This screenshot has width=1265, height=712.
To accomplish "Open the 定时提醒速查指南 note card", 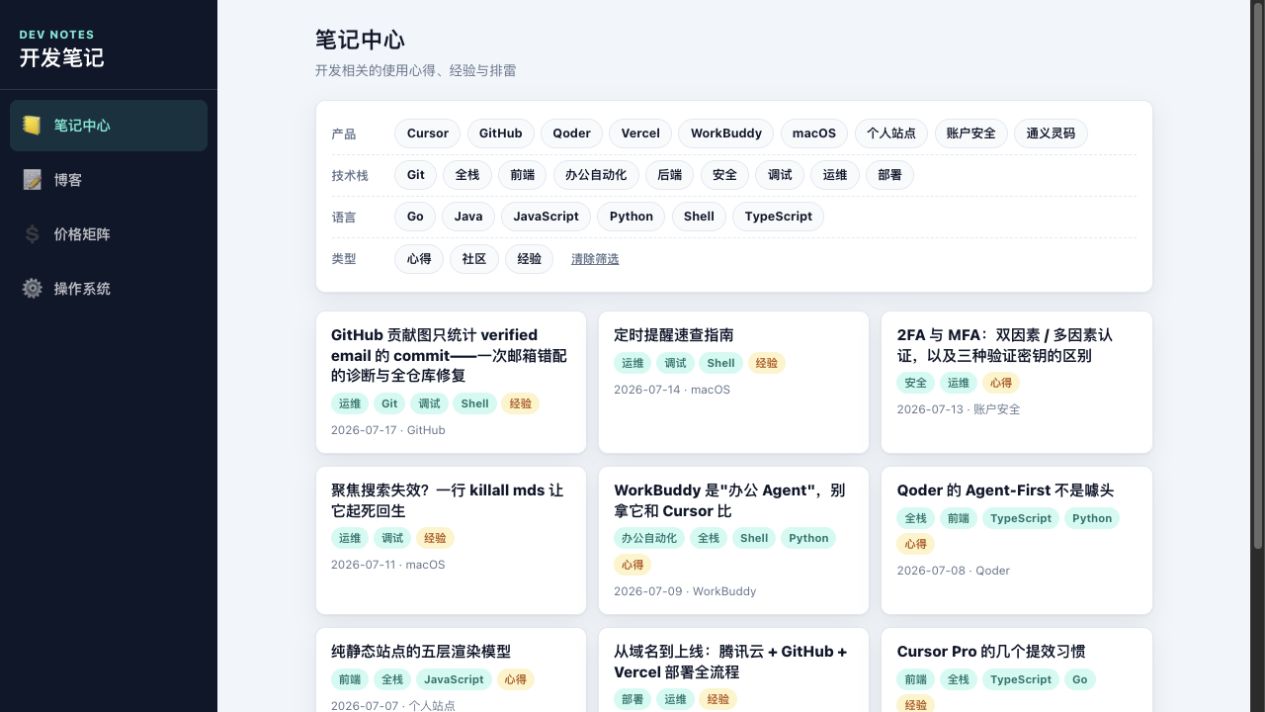I will pos(734,382).
